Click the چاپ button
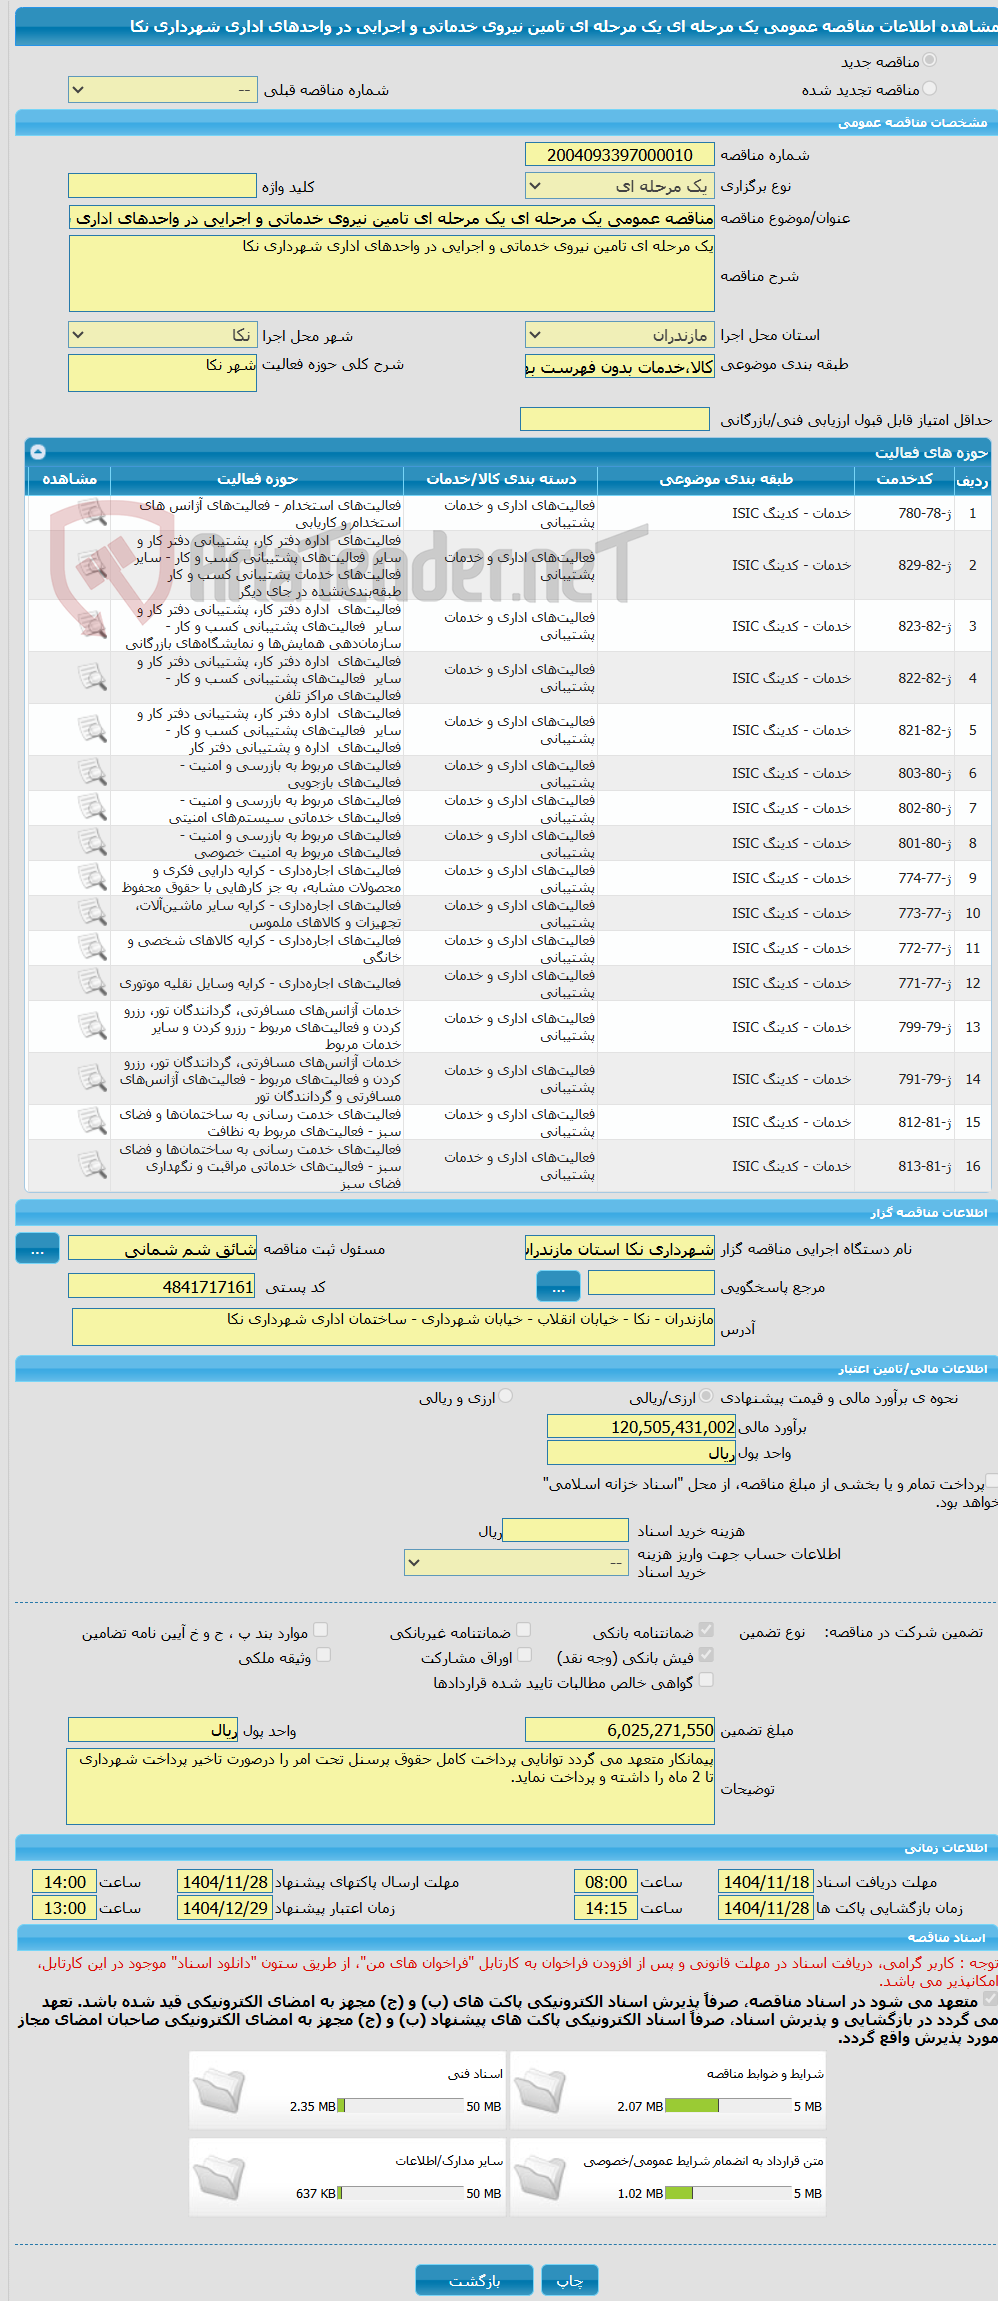 [x=570, y=2280]
